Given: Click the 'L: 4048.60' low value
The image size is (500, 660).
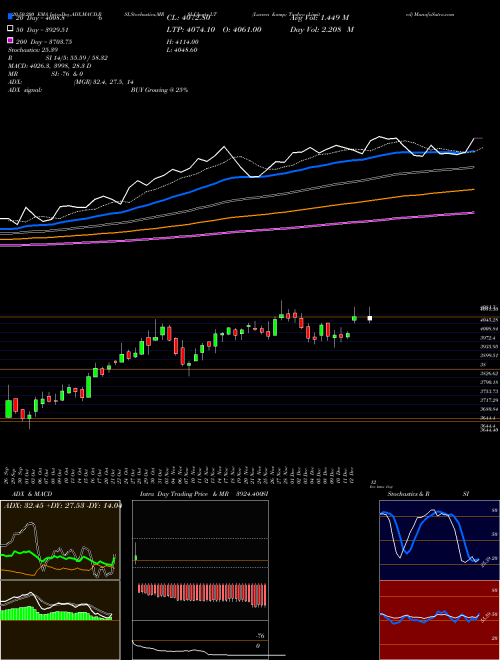Looking at the screenshot, I should tap(182, 50).
